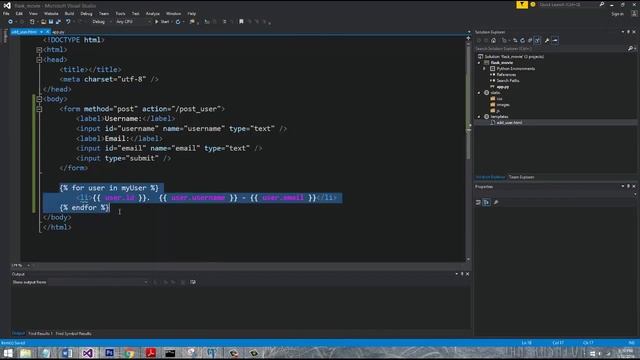Open File Explorer from the taskbar
Image resolution: width=640 pixels, height=360 pixels.
click(25, 353)
